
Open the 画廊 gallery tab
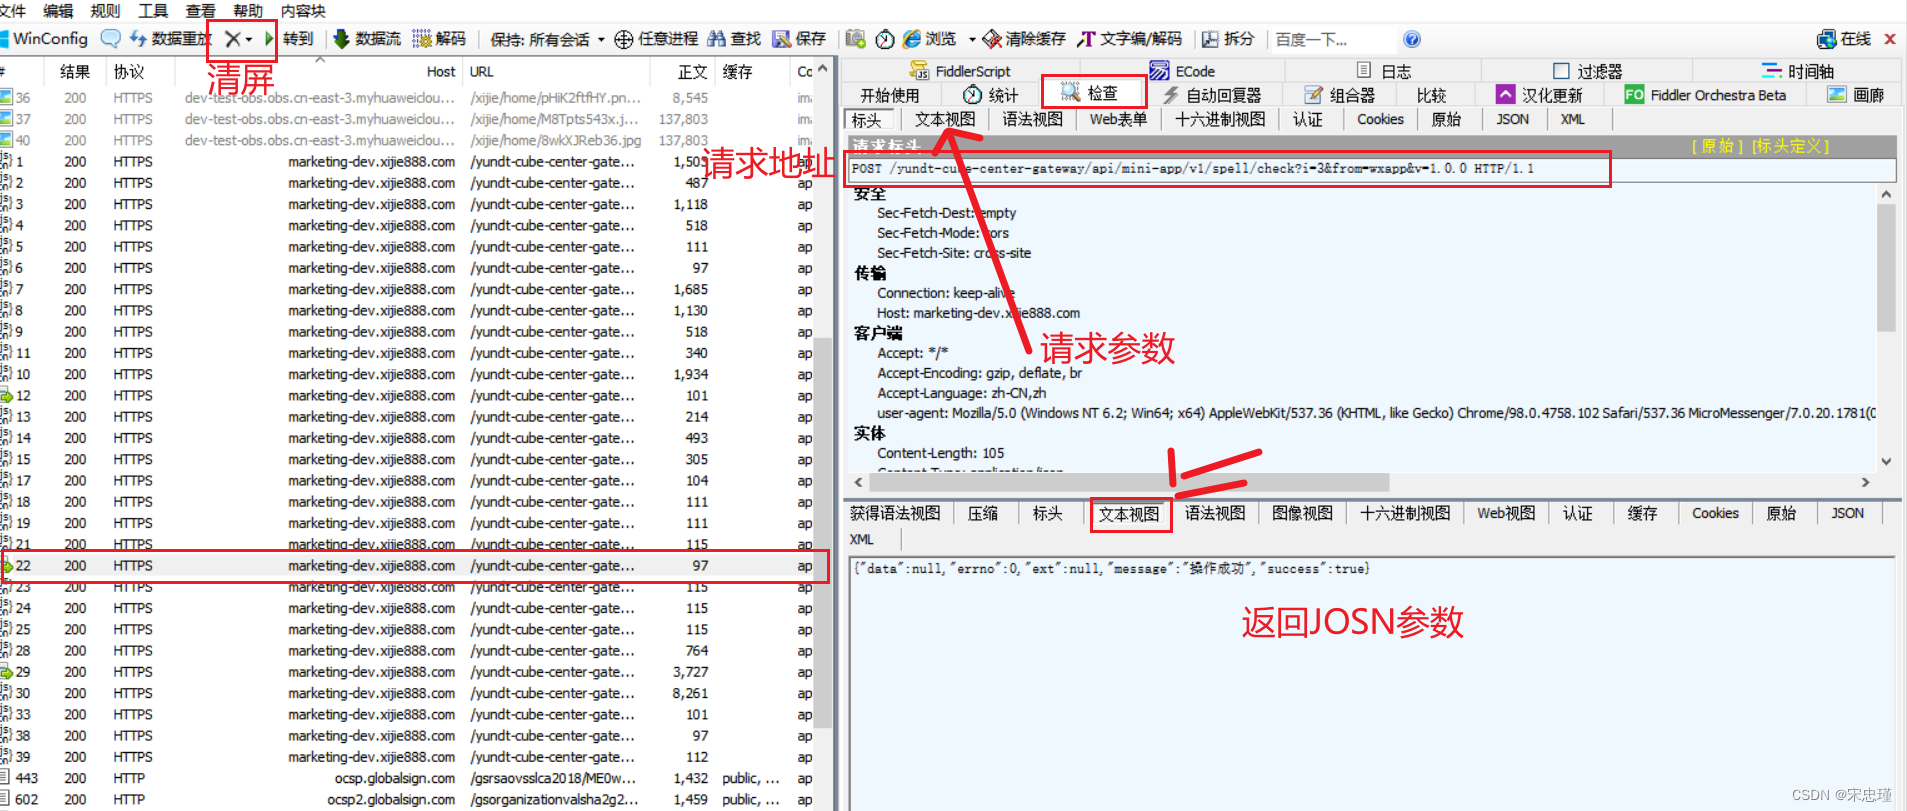pos(1856,95)
